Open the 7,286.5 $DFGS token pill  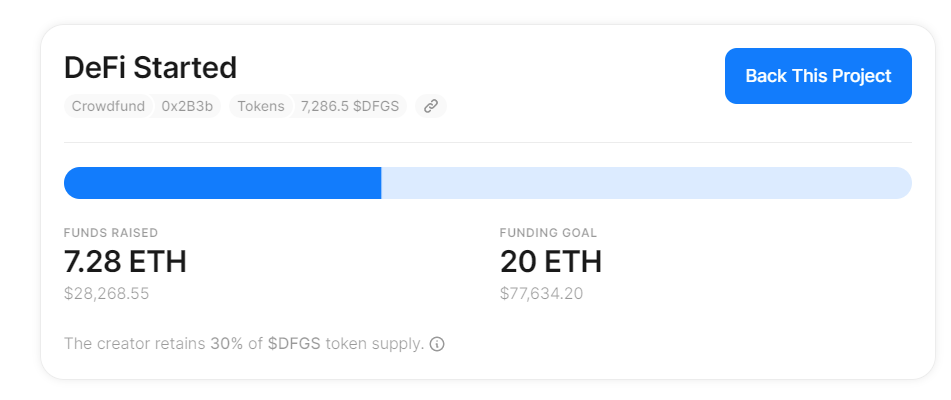coord(350,106)
